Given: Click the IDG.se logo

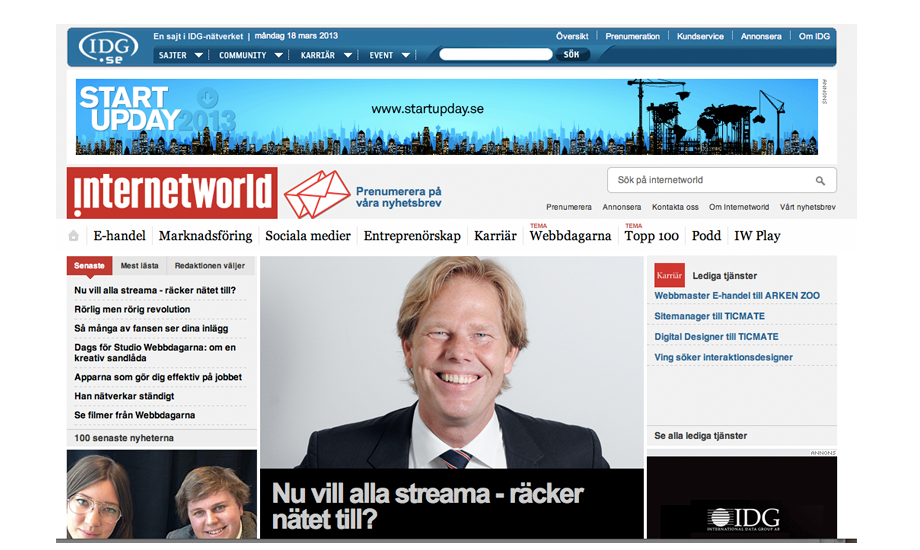Looking at the screenshot, I should coord(109,47).
